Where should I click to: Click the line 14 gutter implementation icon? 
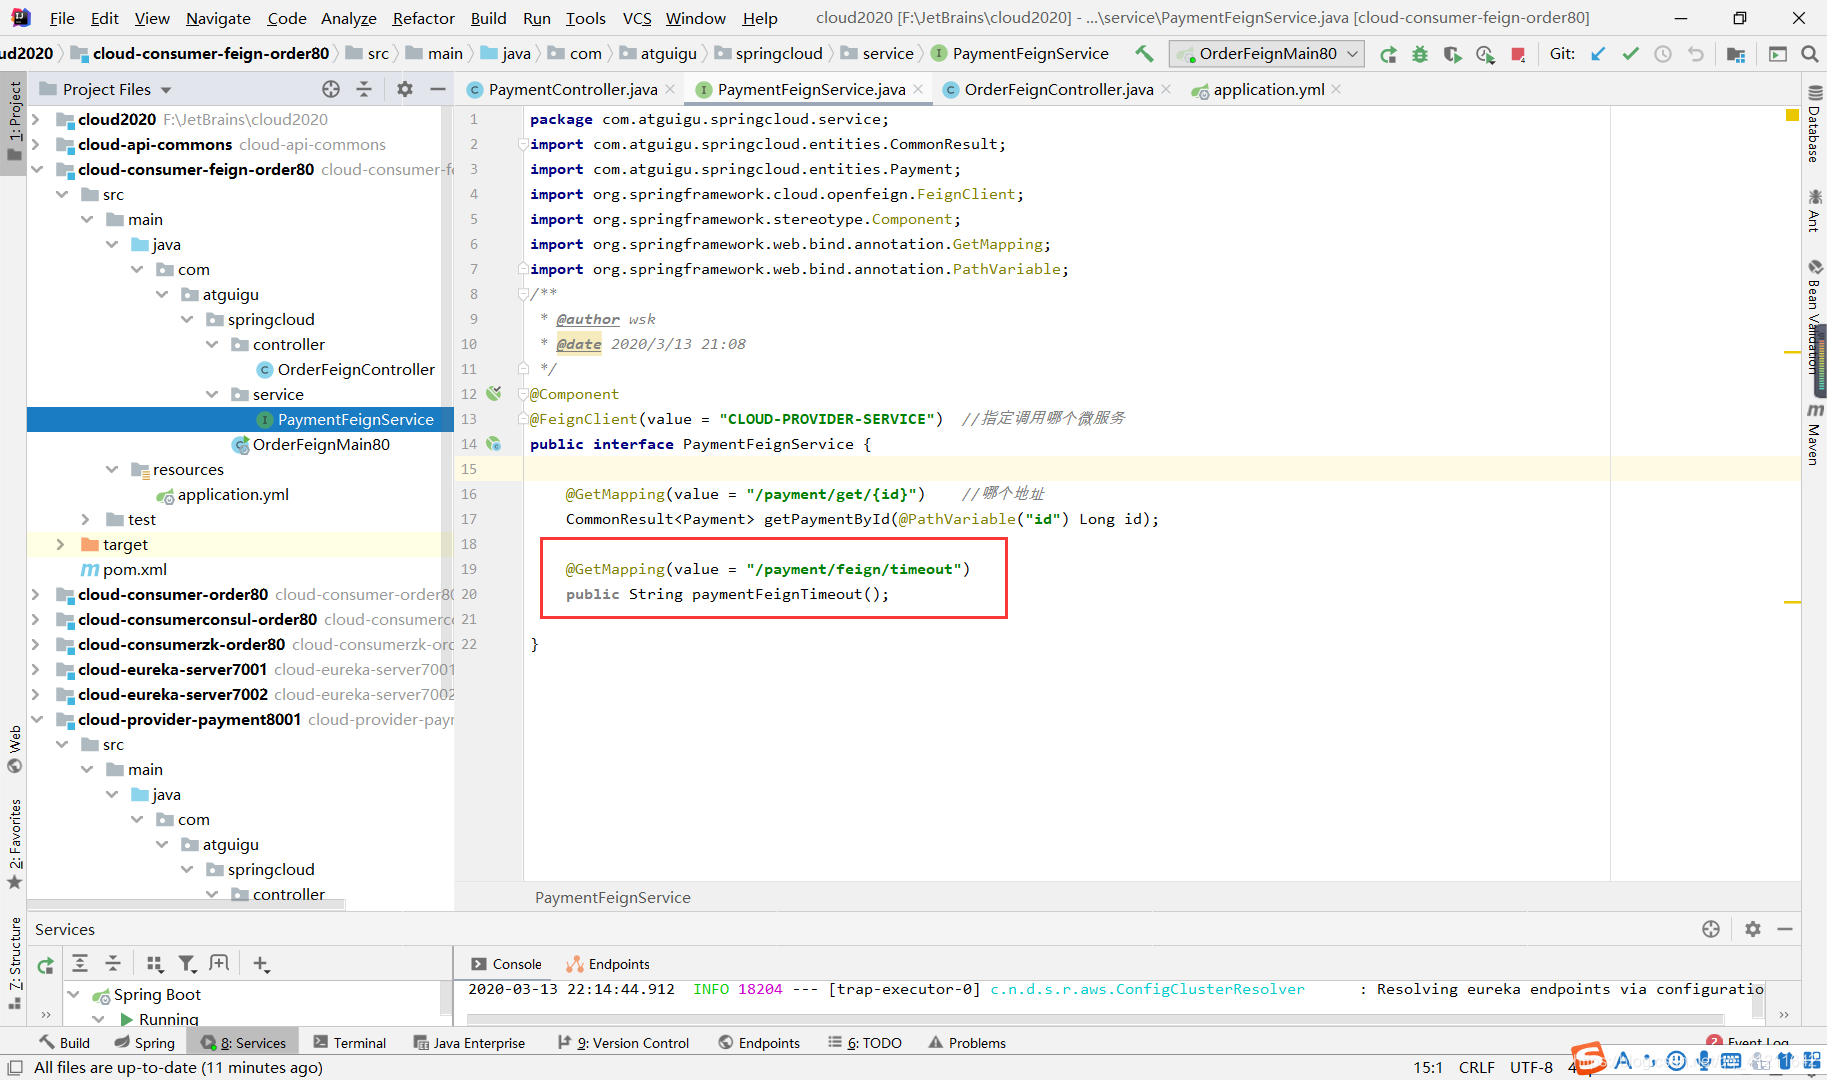coord(493,443)
